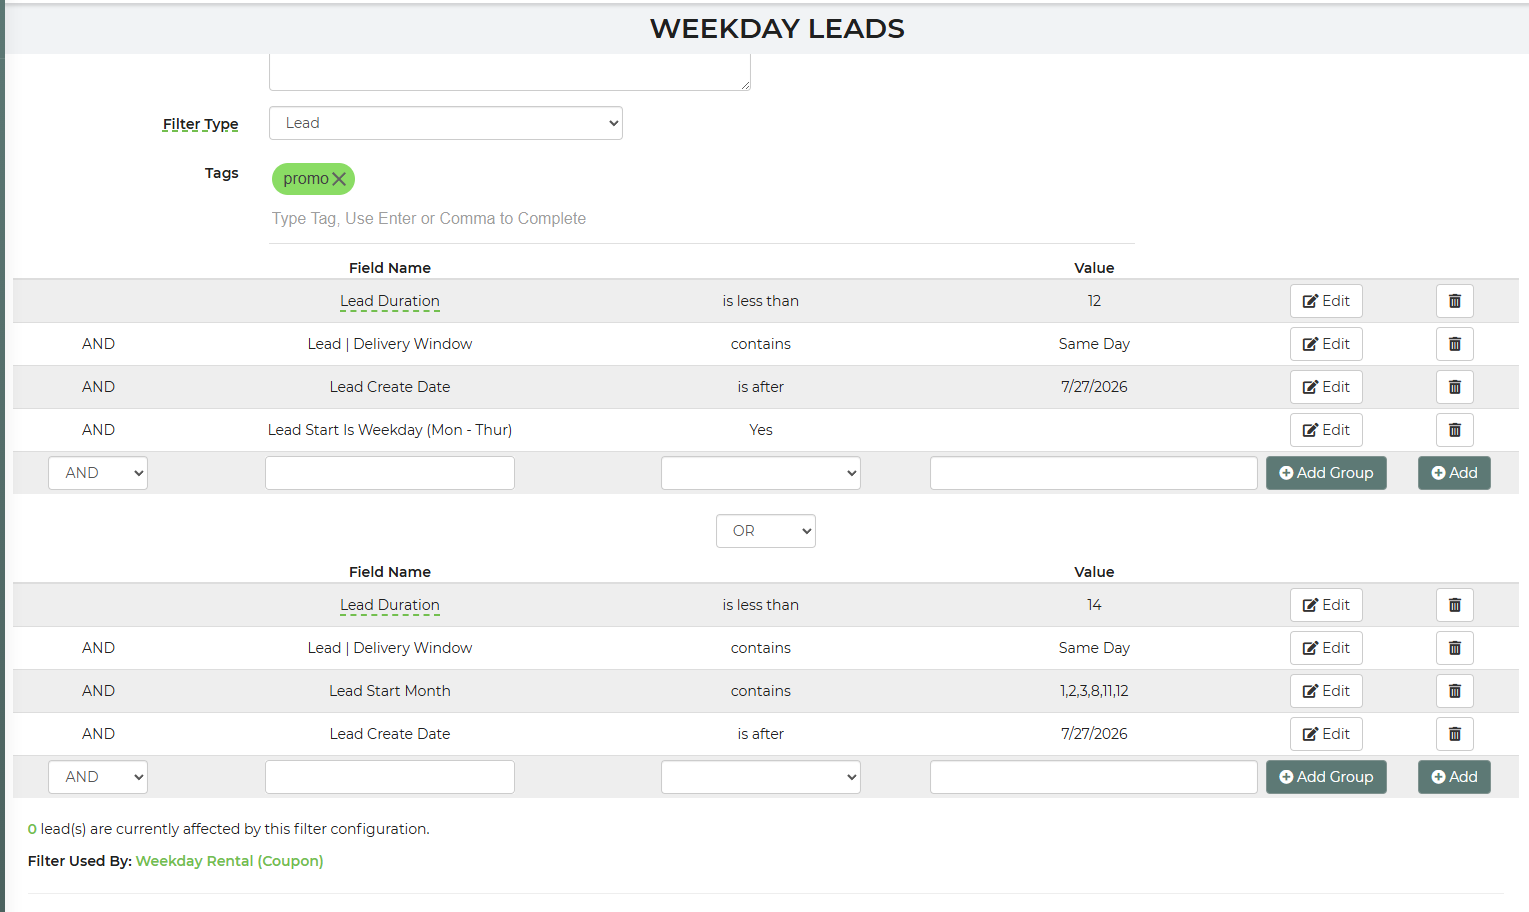Image resolution: width=1529 pixels, height=912 pixels.
Task: Click the value 12 in first group
Action: (1094, 301)
